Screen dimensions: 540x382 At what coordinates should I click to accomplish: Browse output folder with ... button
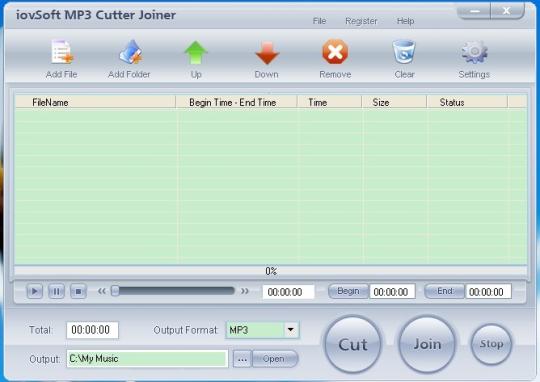tap(242, 359)
